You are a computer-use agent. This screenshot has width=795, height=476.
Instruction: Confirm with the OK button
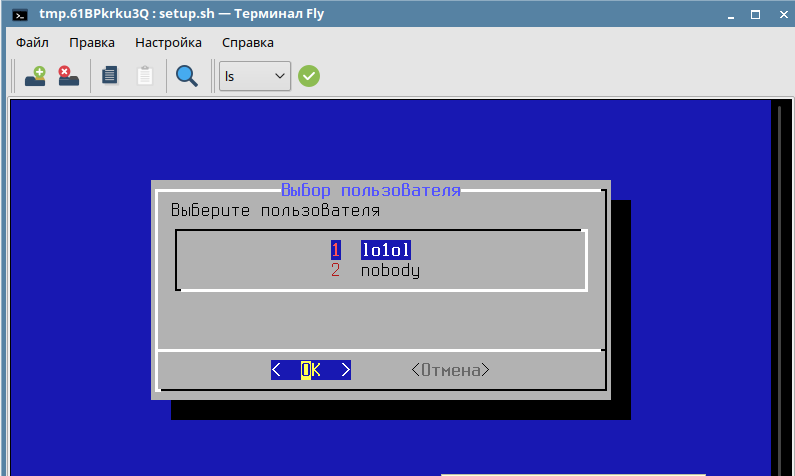tap(311, 370)
